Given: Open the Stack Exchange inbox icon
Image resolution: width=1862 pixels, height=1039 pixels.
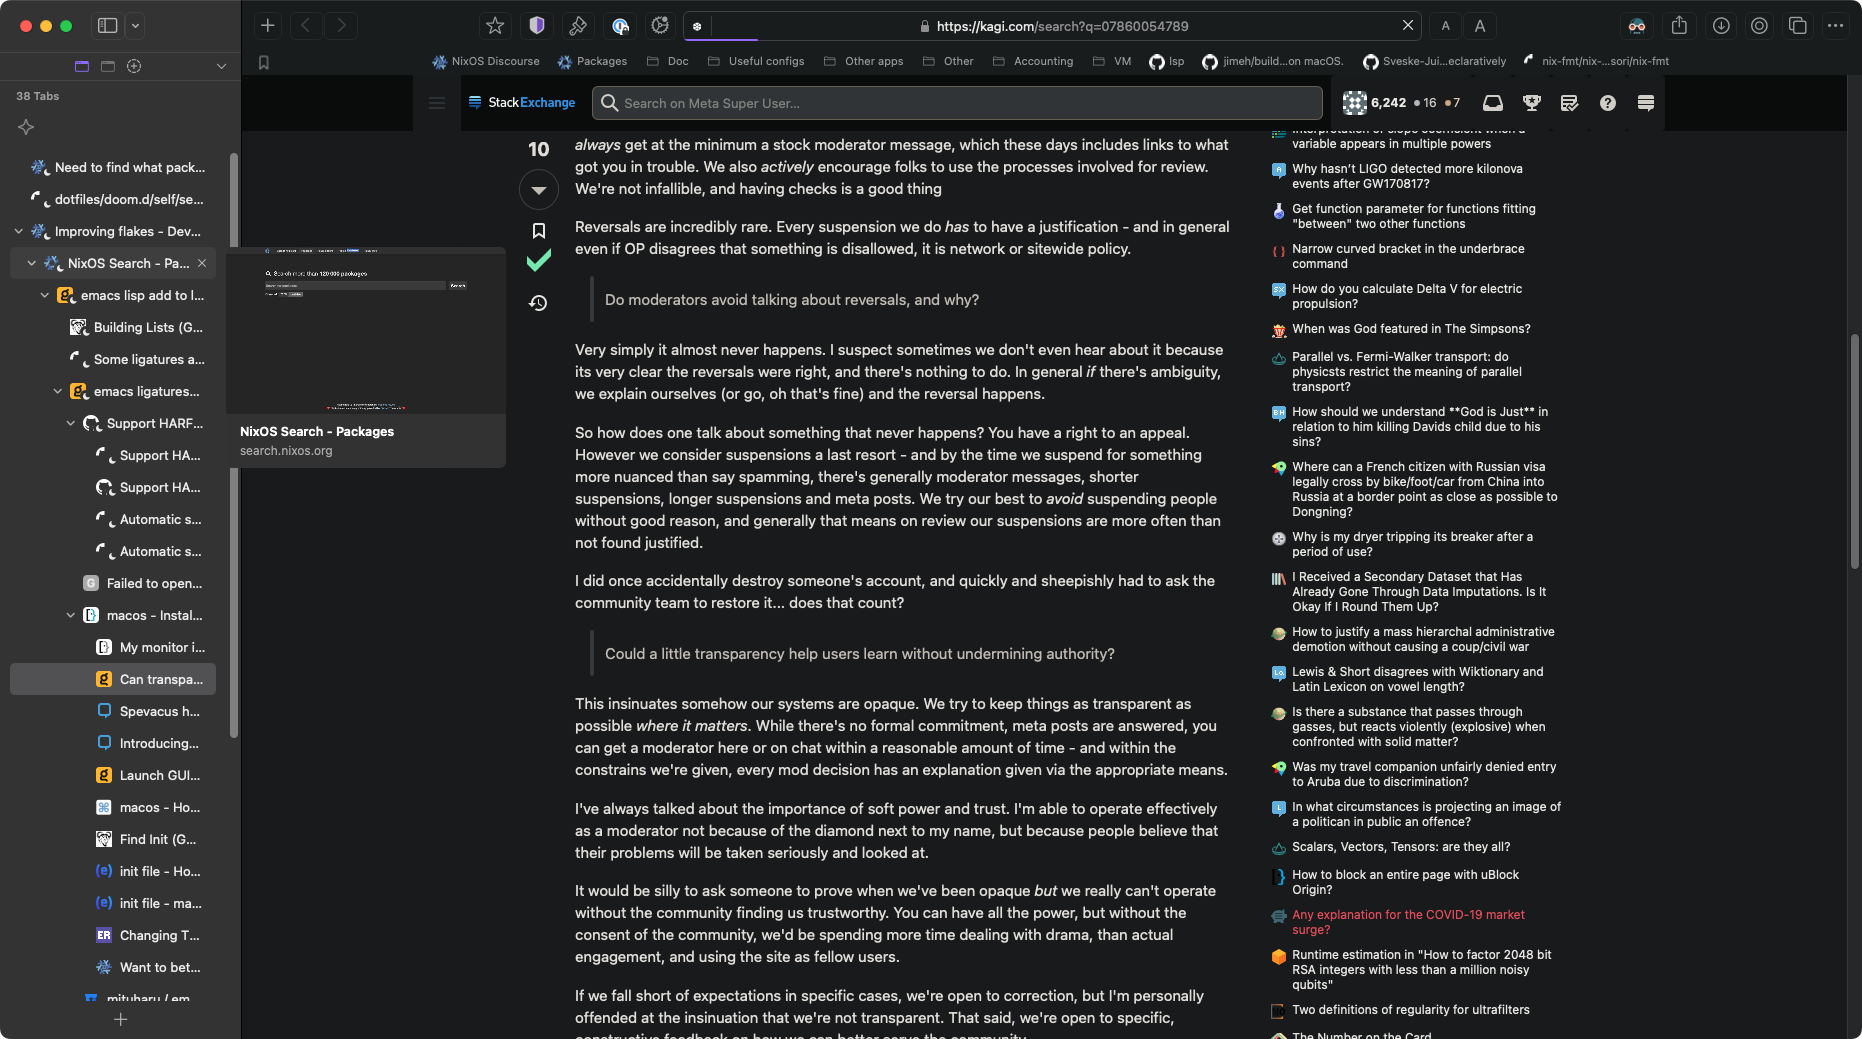Looking at the screenshot, I should coord(1492,103).
